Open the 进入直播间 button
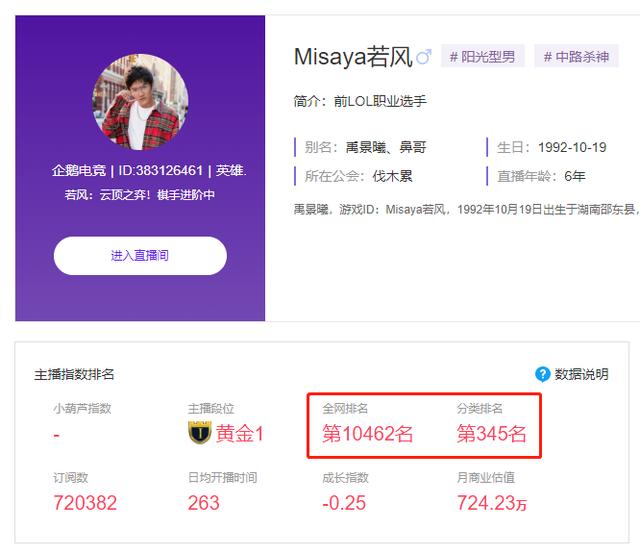The image size is (640, 554). (x=140, y=256)
